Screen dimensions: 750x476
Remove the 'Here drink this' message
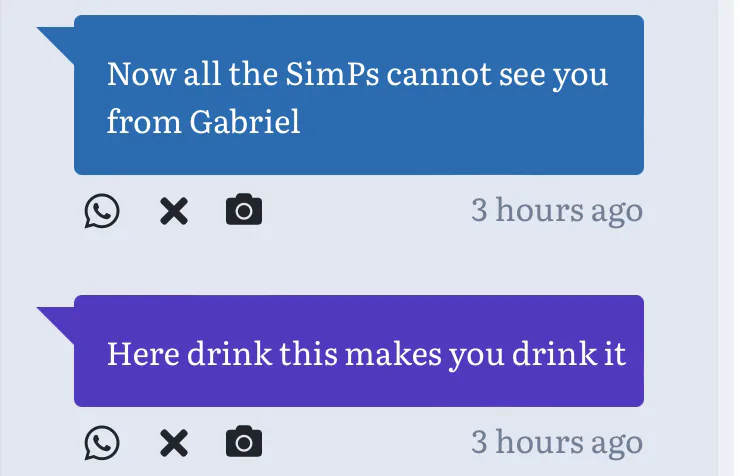click(174, 442)
